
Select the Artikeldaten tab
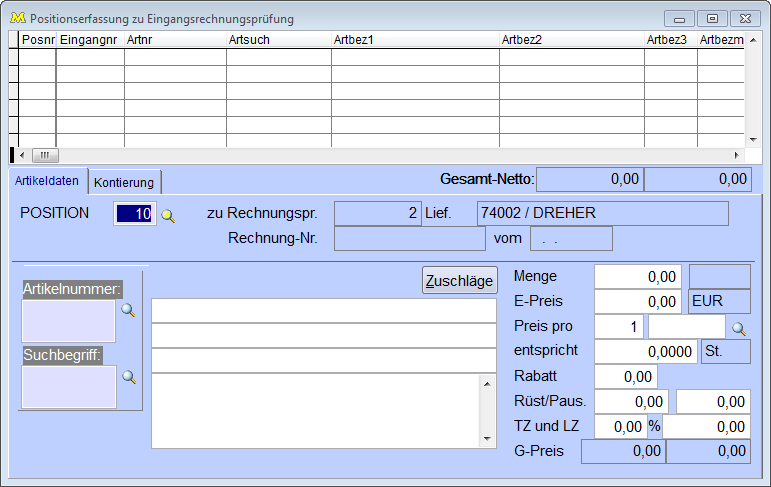tap(48, 181)
